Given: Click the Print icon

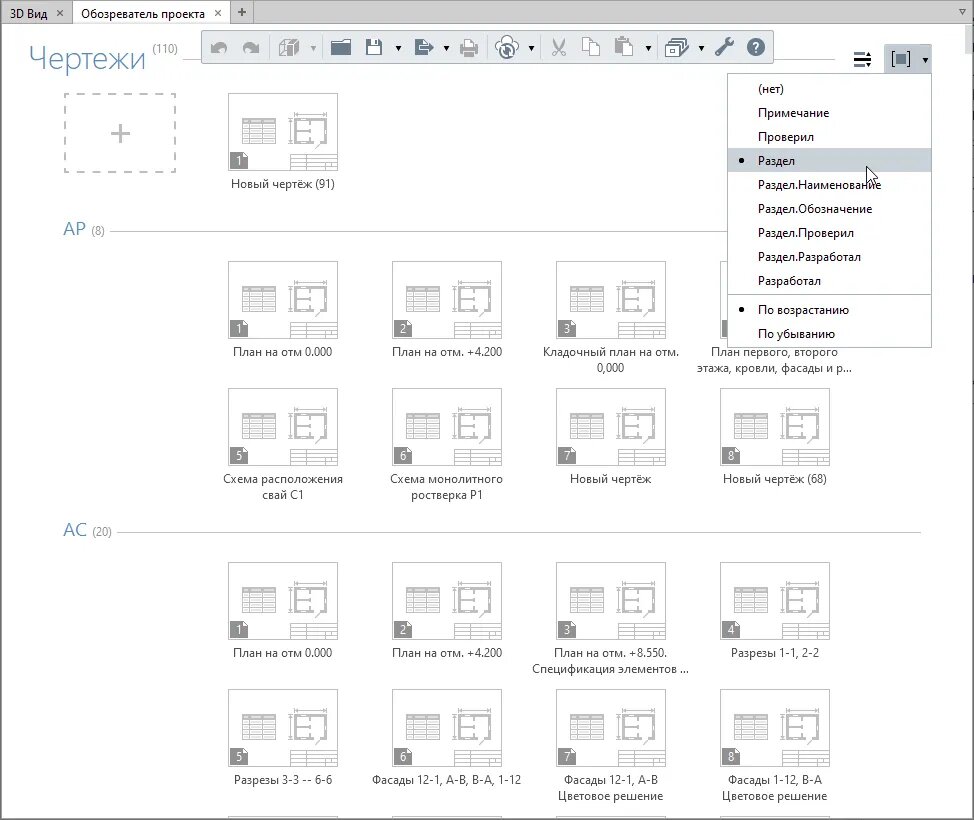Looking at the screenshot, I should pyautogui.click(x=469, y=48).
